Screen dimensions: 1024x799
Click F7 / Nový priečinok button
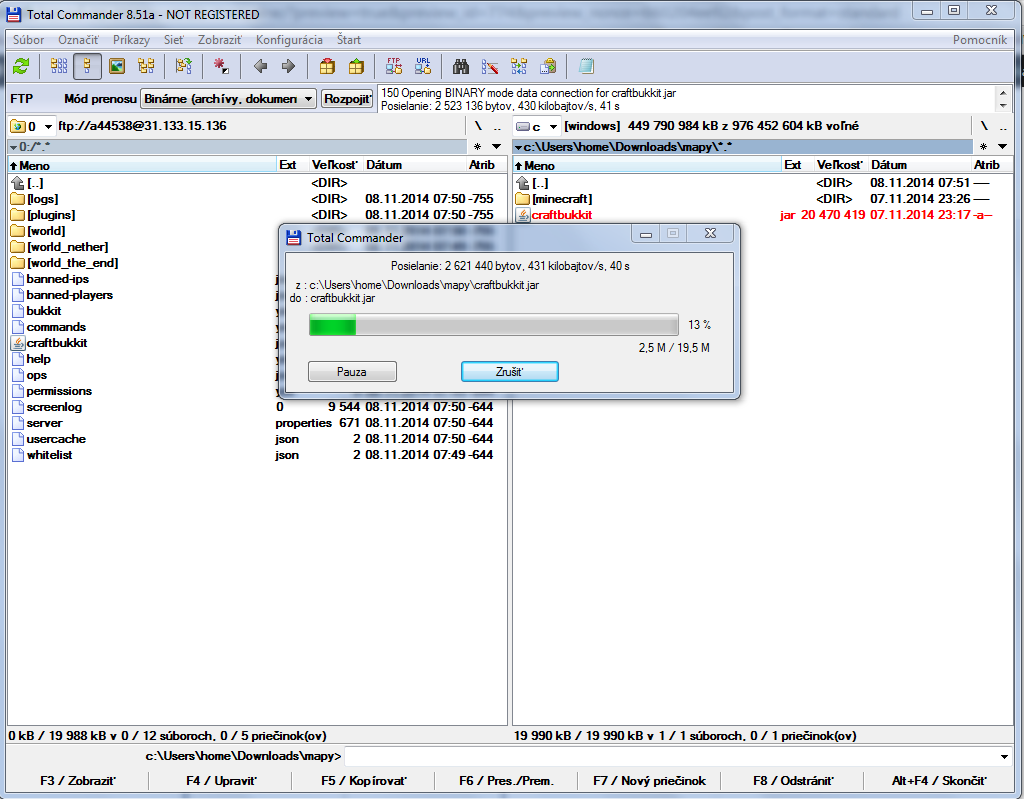click(x=650, y=781)
